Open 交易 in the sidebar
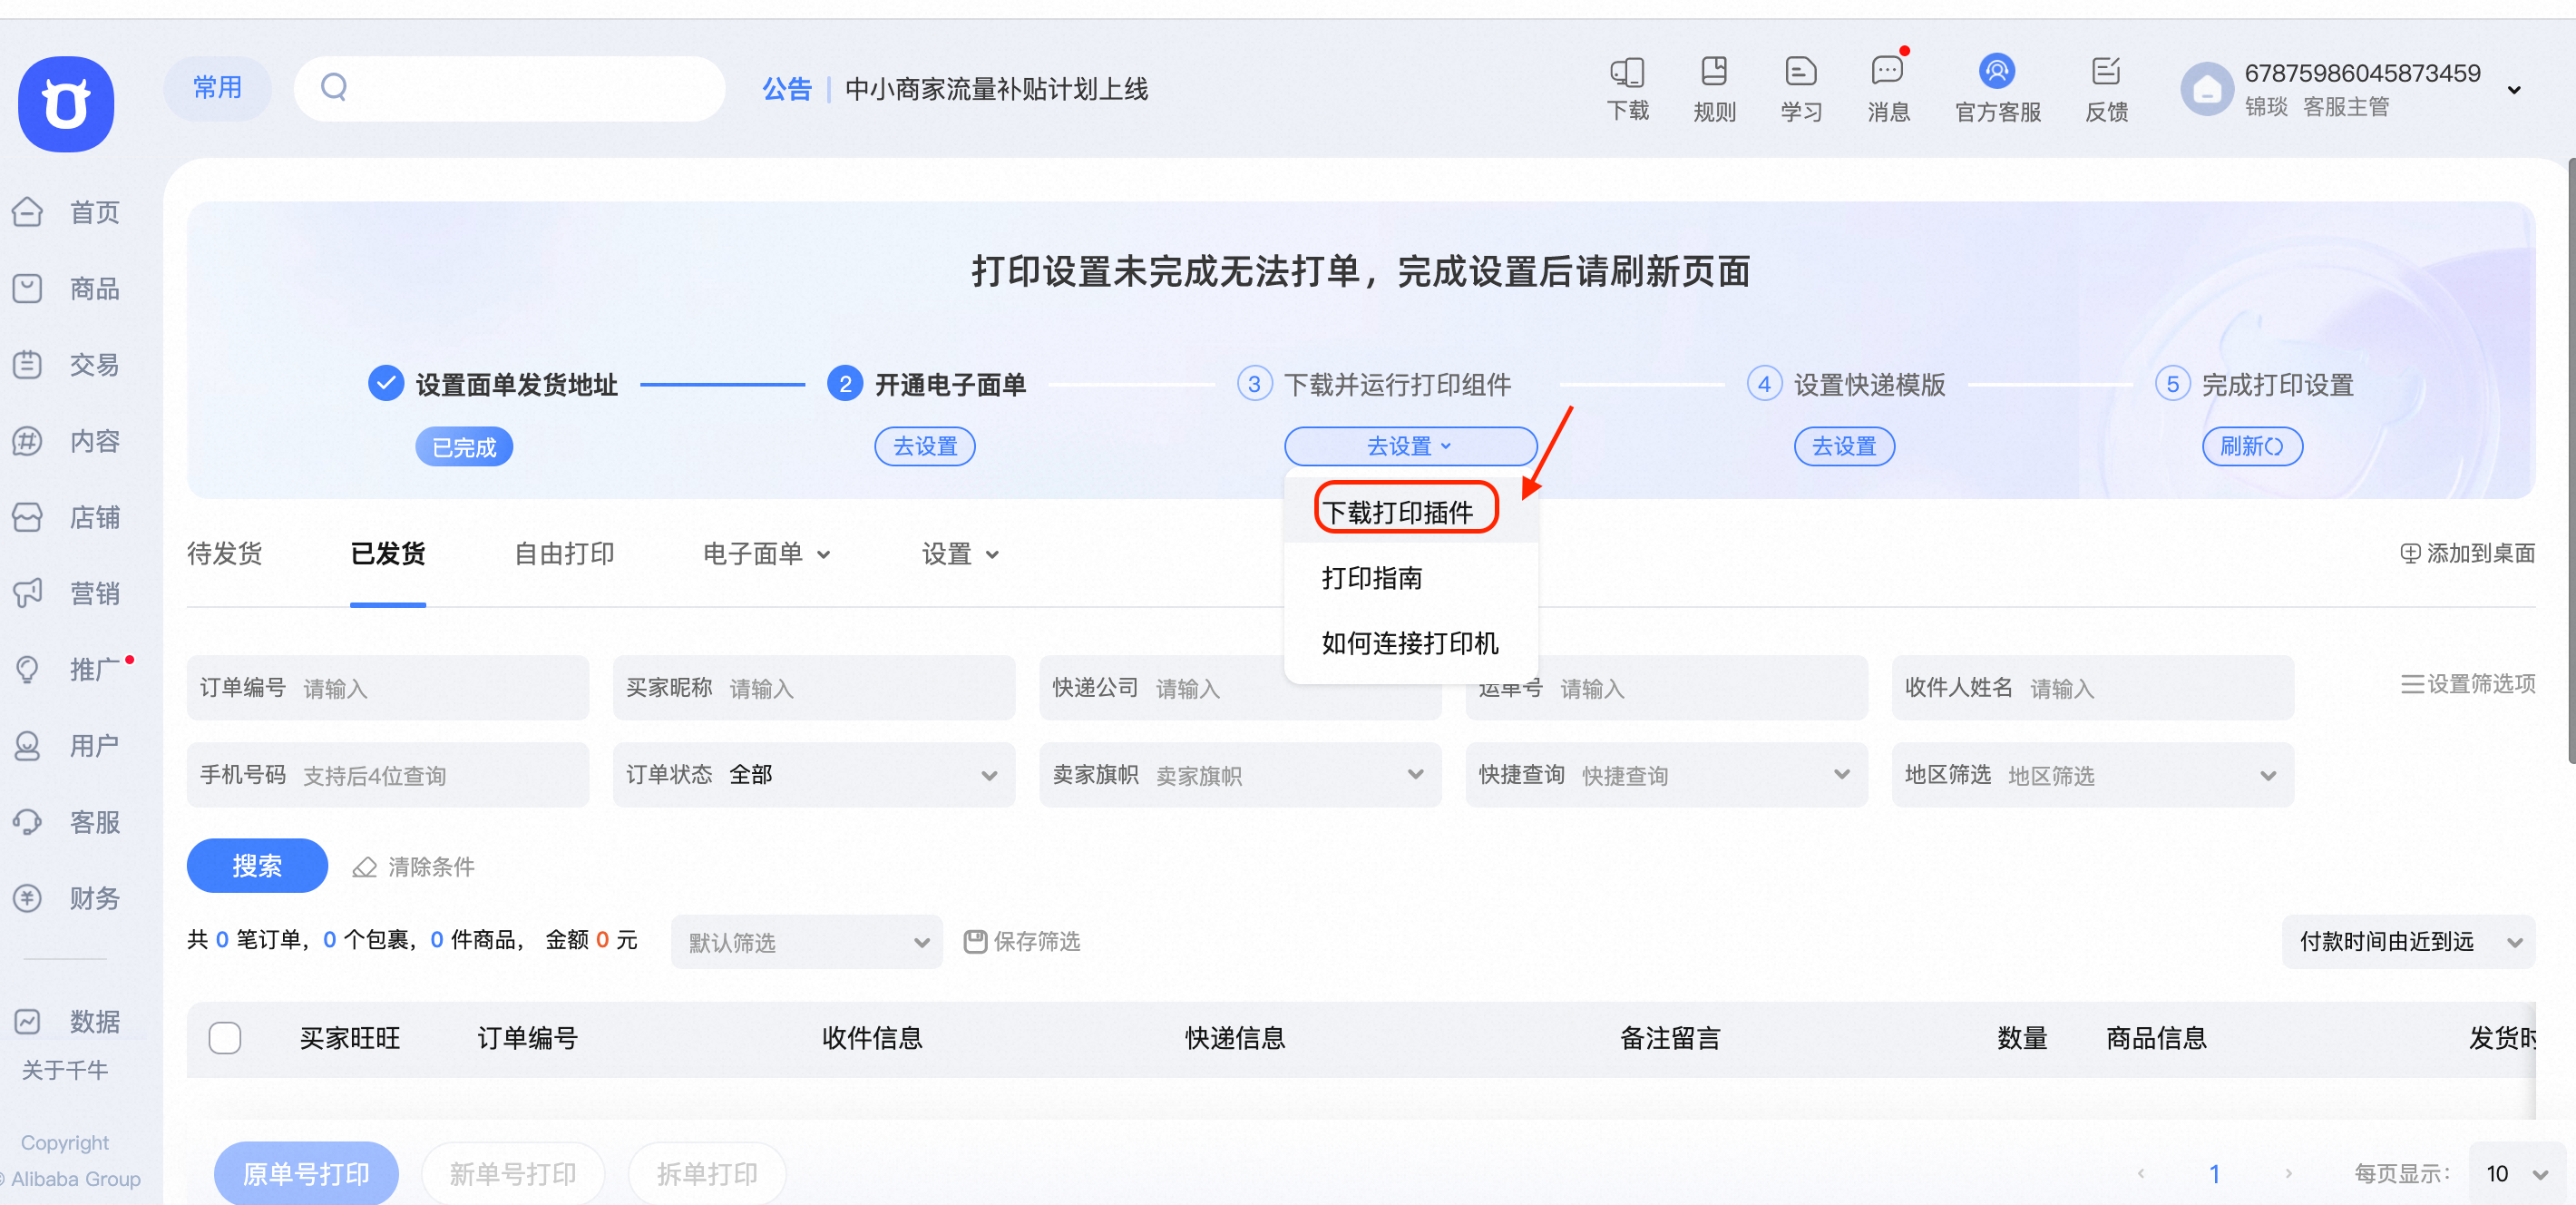 (66, 365)
